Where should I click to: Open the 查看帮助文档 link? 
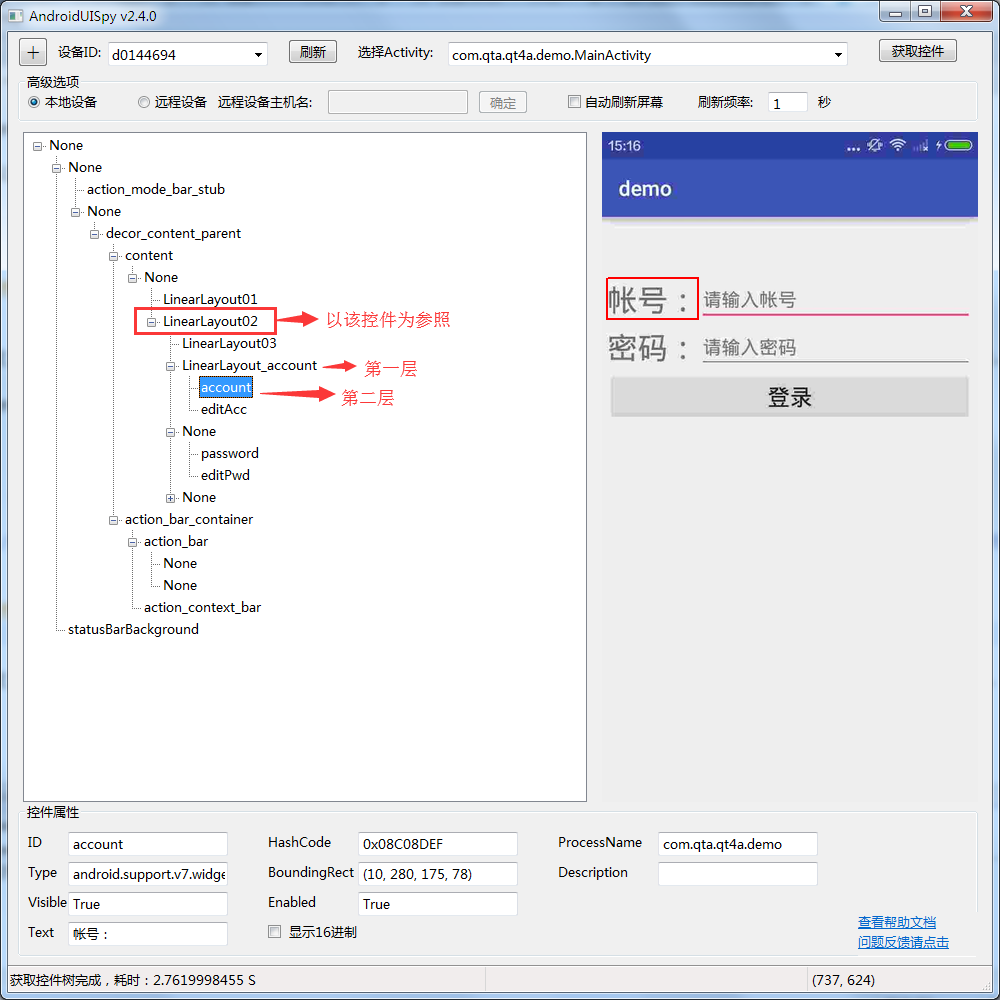[897, 922]
